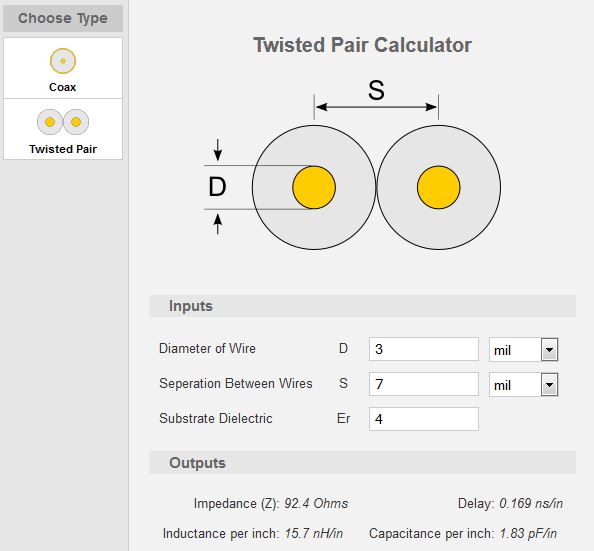594x551 pixels.
Task: Open the Separation Between Wires unit dropdown
Action: 549,385
